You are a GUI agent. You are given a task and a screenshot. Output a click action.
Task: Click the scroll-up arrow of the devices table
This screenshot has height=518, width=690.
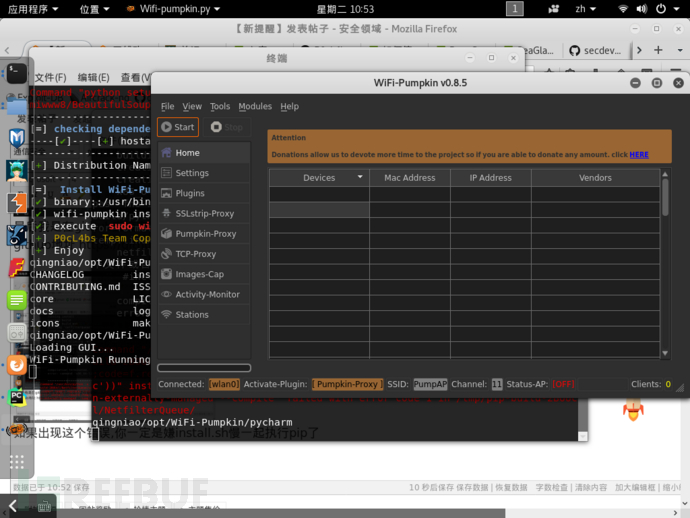point(665,174)
